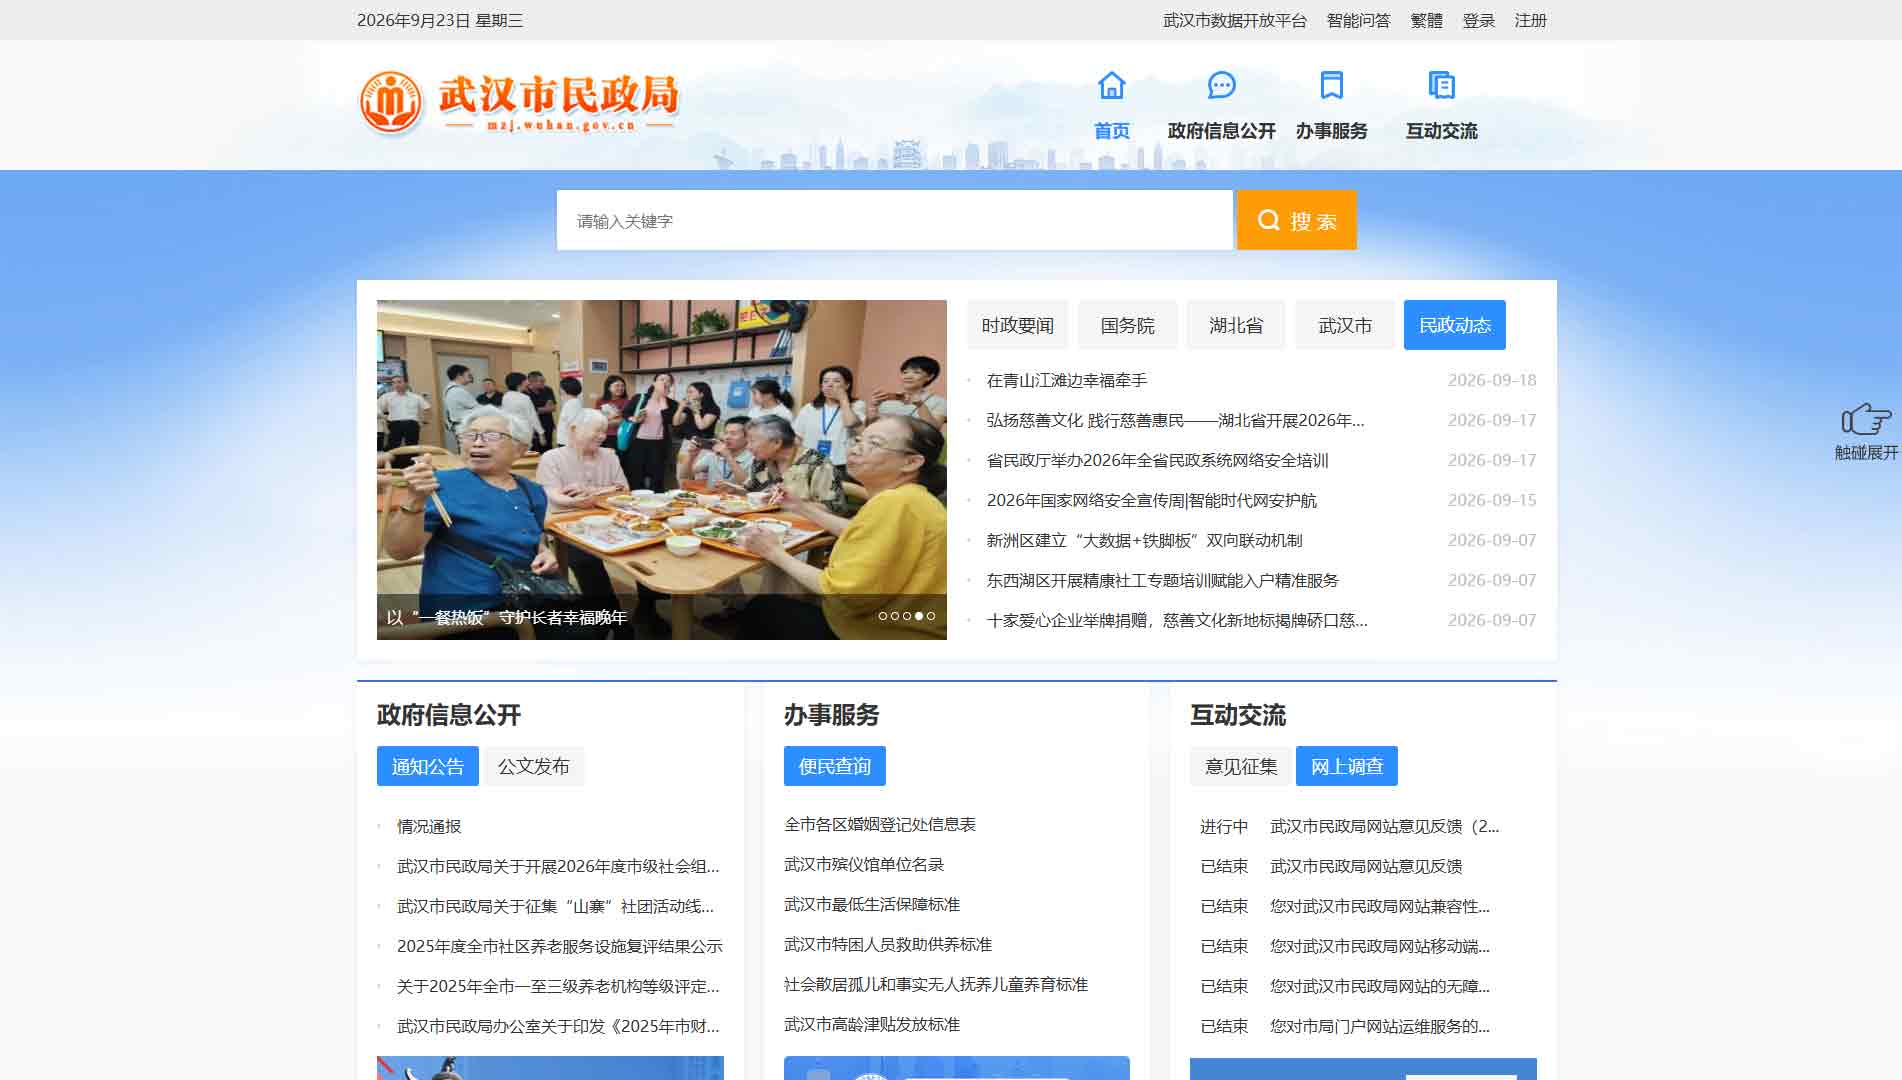Select the 通知公告 tab

(x=427, y=766)
